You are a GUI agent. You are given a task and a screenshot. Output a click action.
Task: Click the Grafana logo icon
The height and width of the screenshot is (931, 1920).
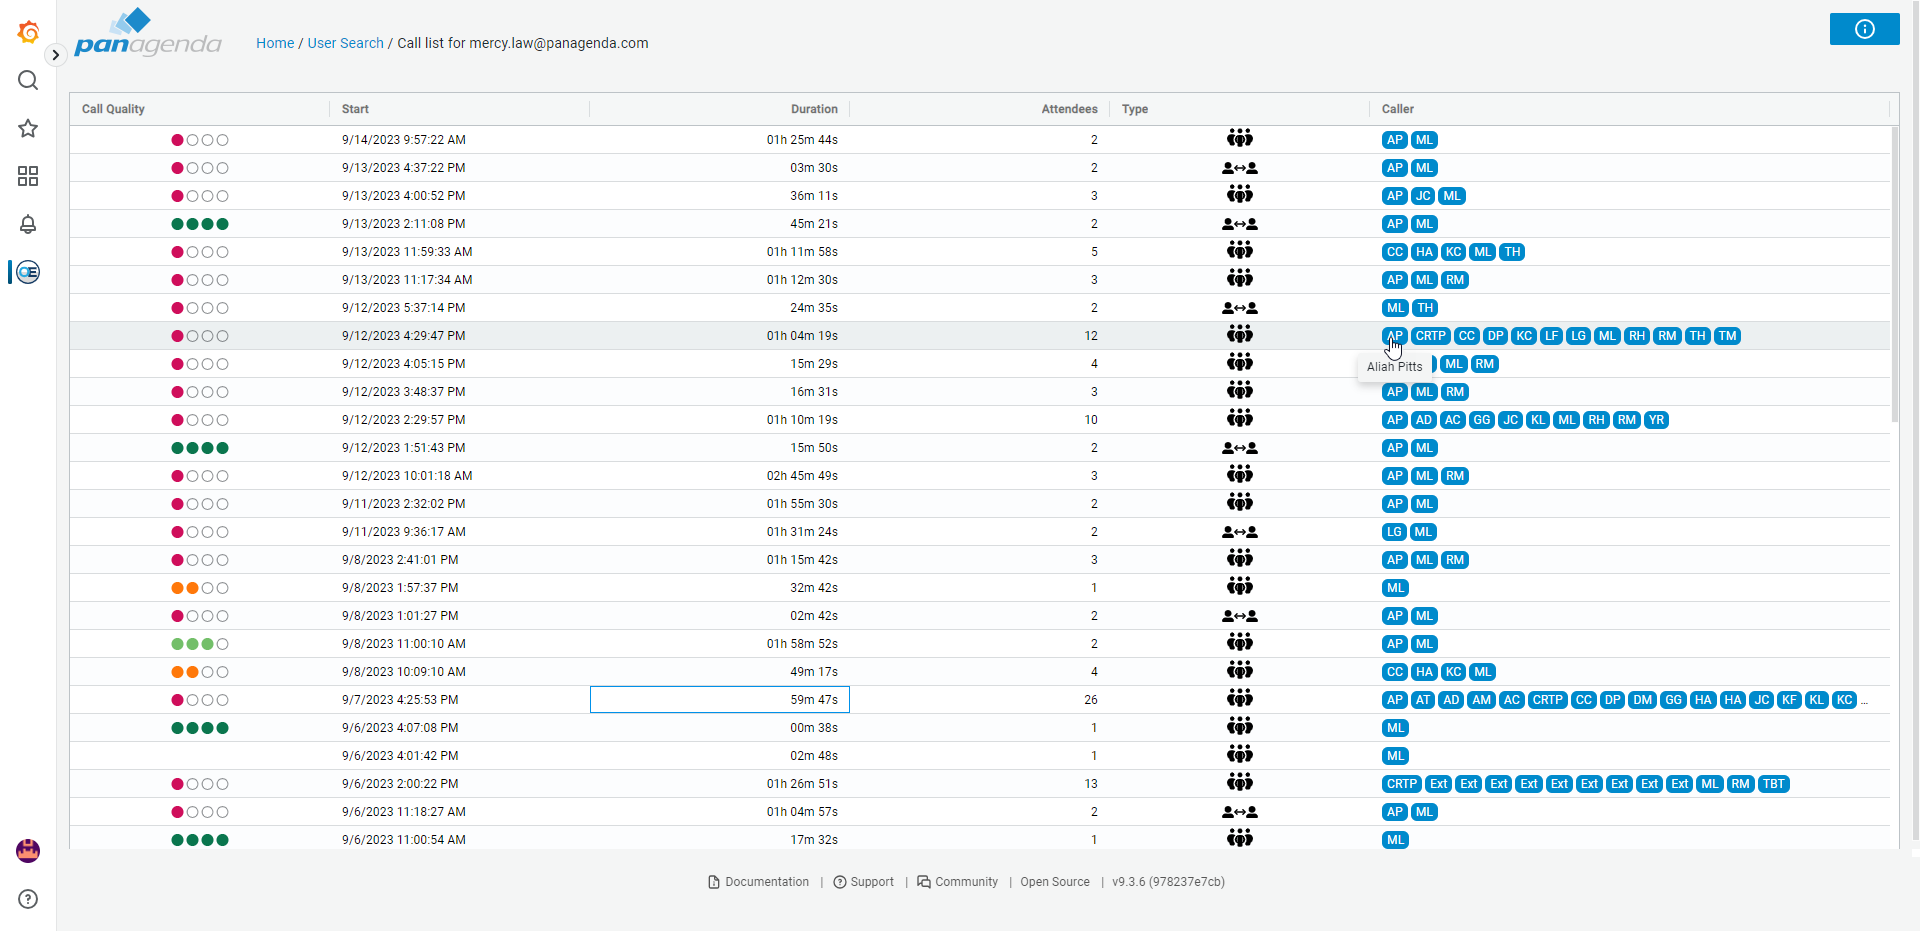tap(28, 32)
